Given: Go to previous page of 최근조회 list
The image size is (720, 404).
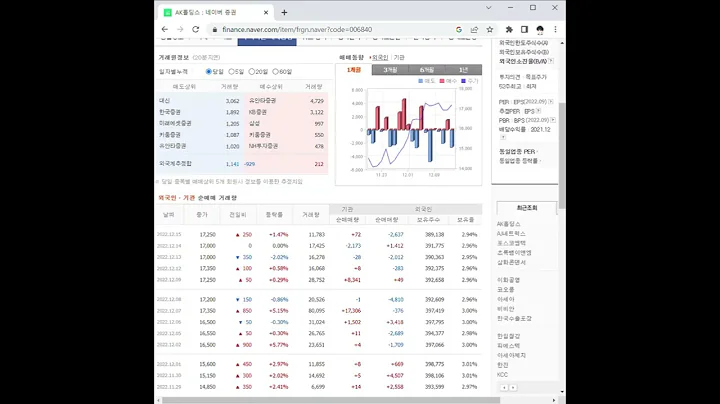Looking at the screenshot, I should [504, 388].
